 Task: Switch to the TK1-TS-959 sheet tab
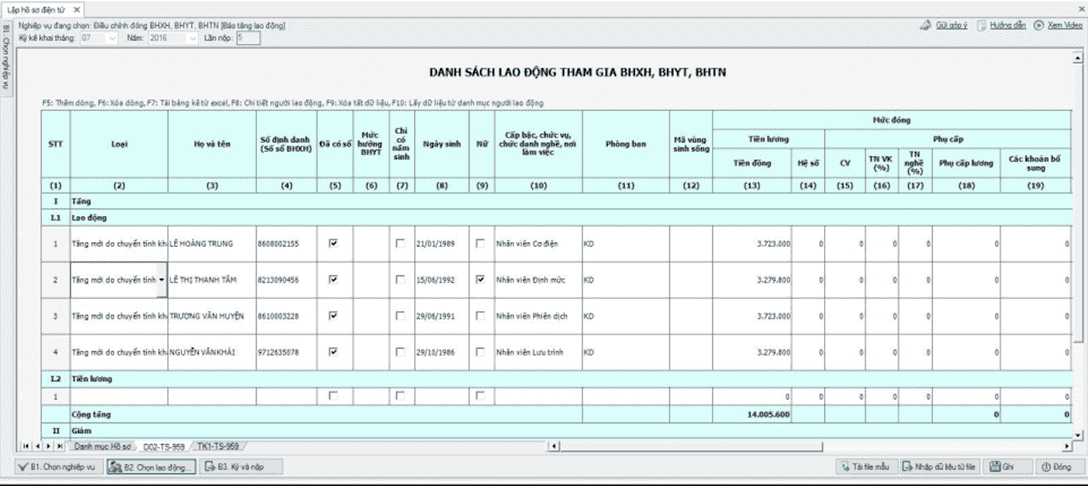pos(218,445)
